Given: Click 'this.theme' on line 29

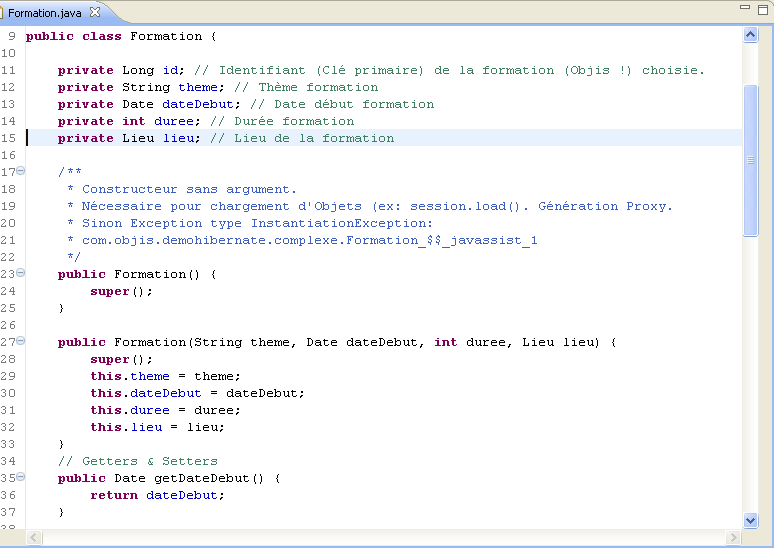Looking at the screenshot, I should (130, 376).
